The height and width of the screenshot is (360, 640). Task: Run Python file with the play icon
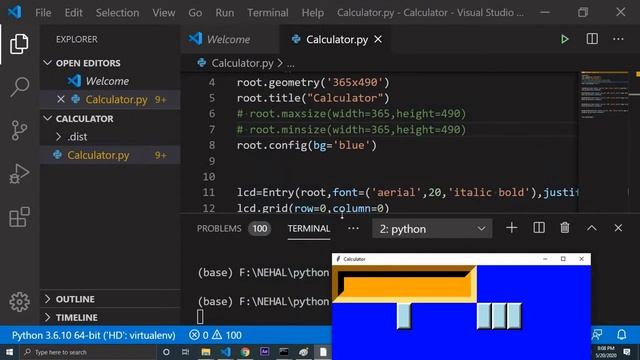click(x=564, y=39)
